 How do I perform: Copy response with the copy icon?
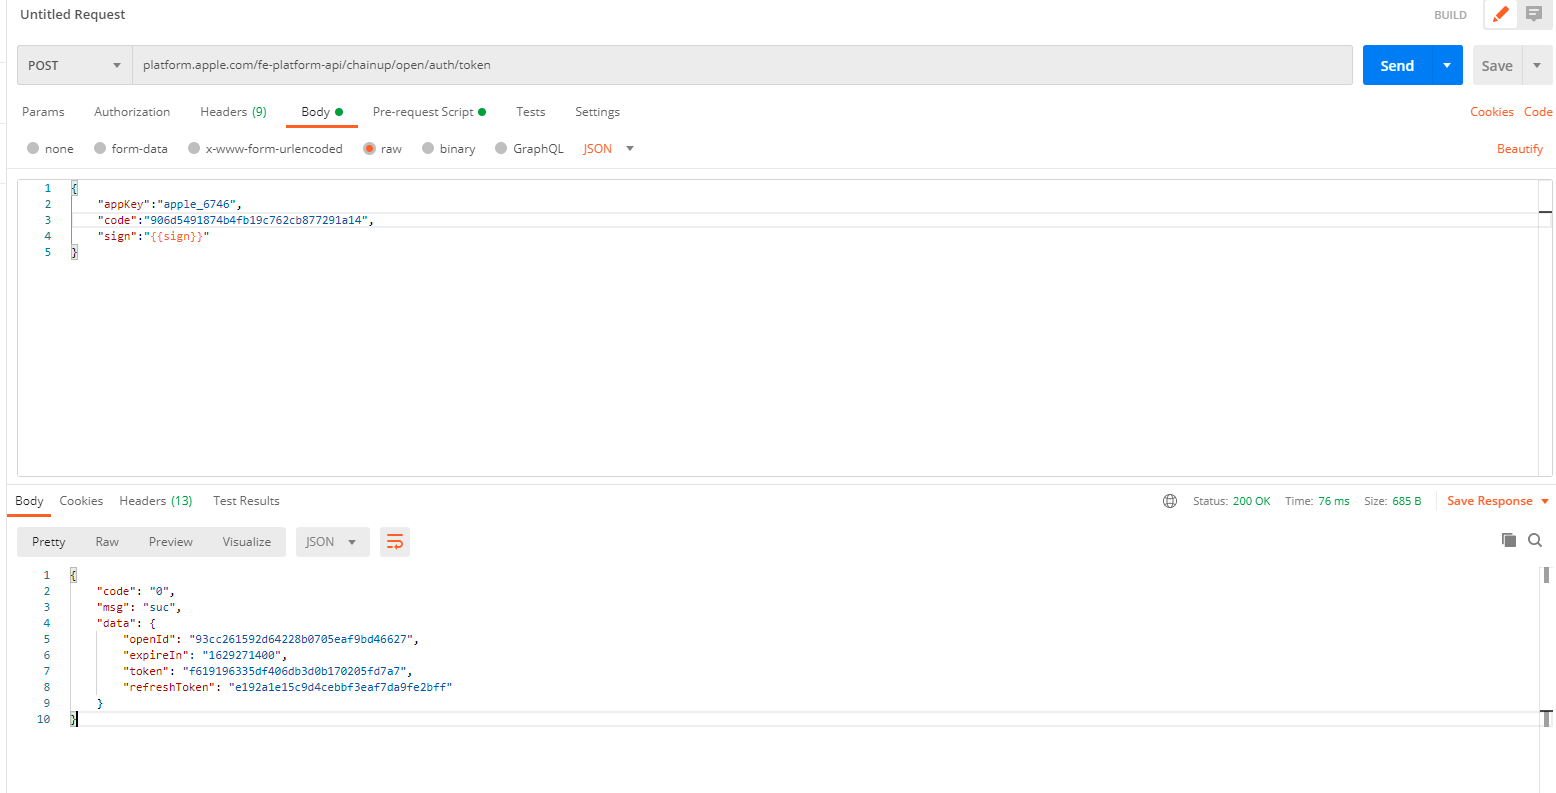(x=1509, y=540)
